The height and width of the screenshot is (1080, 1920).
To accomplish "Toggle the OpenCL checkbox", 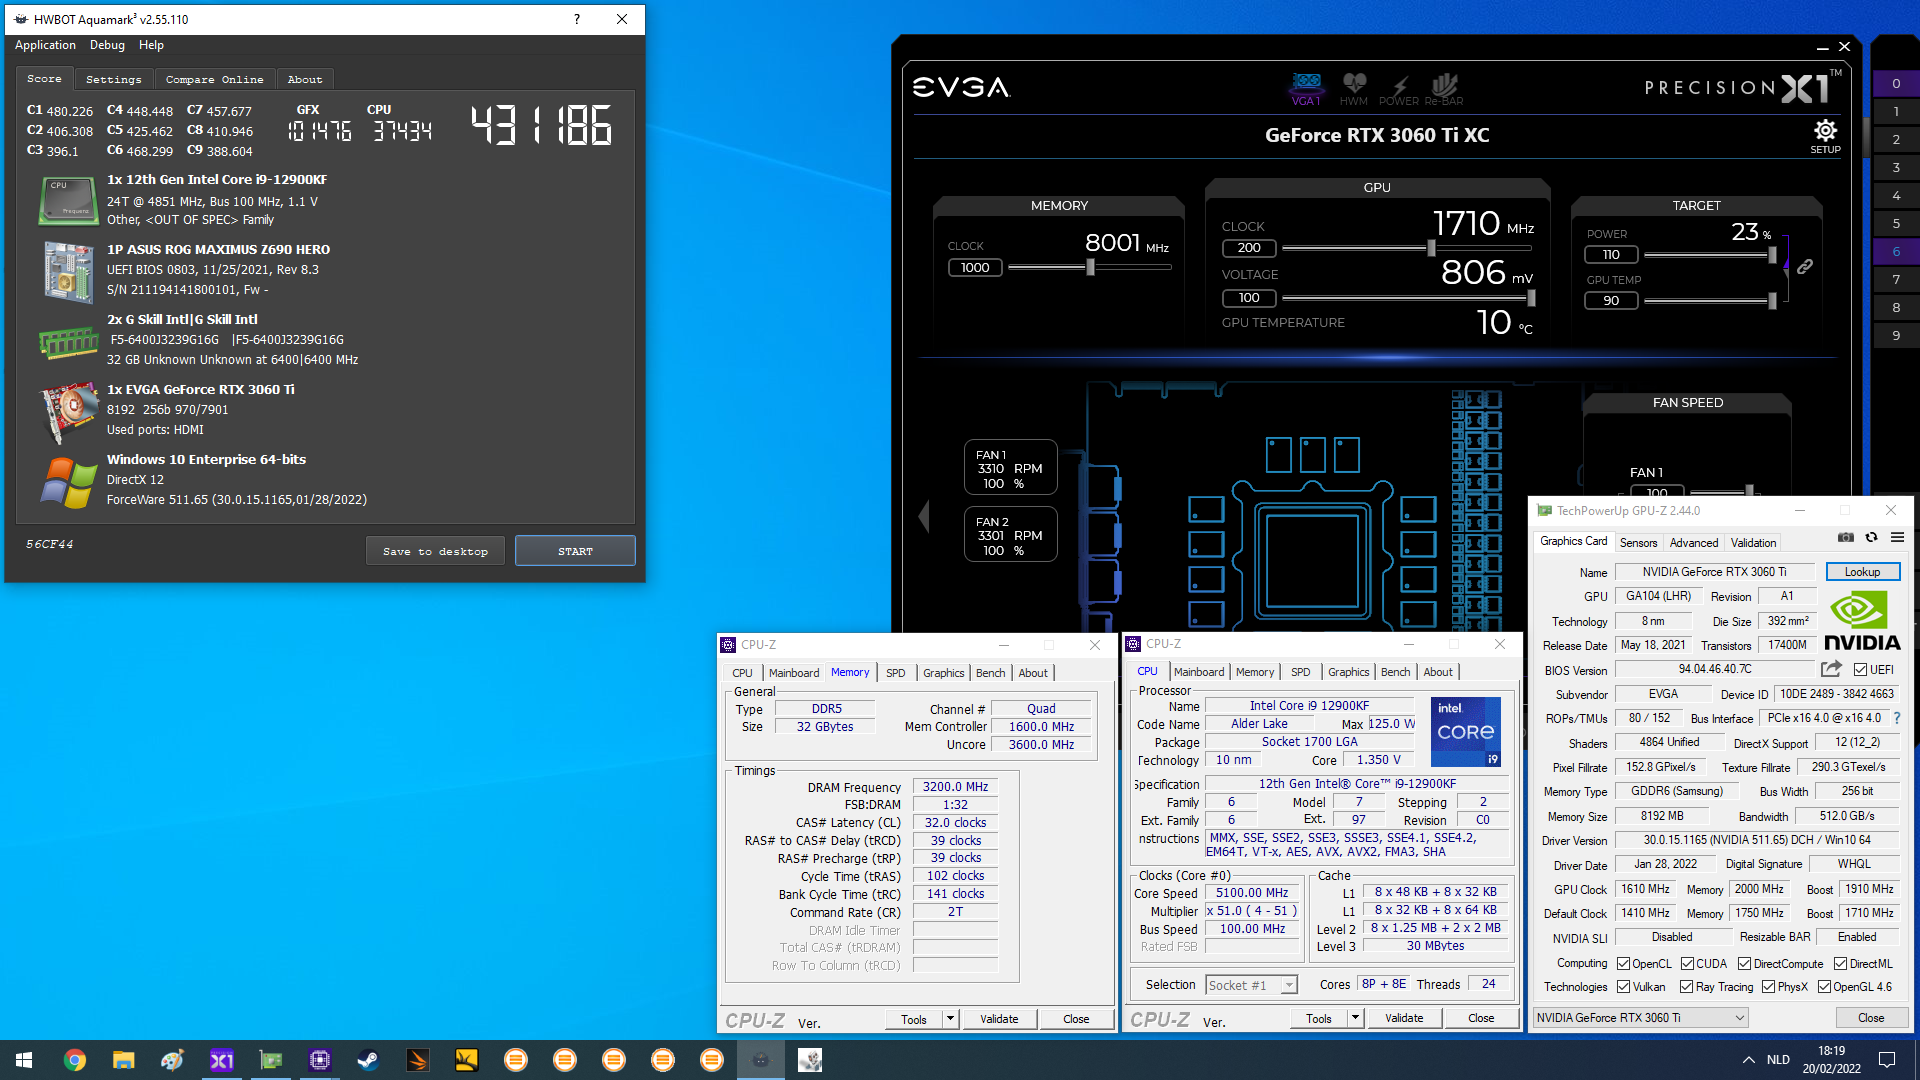I will coord(1624,964).
